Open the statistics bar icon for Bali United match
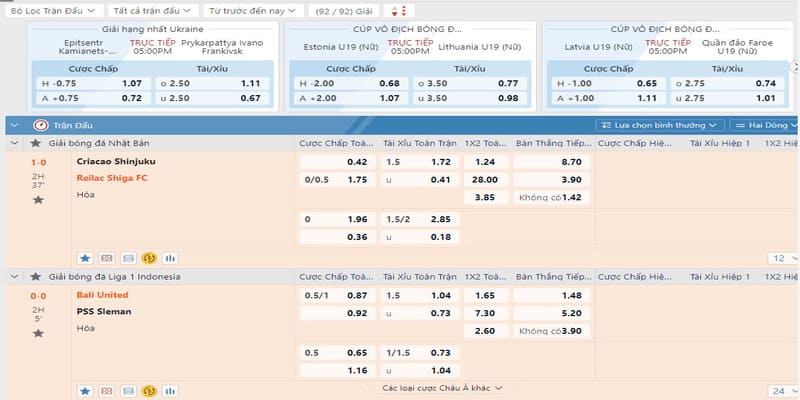This screenshot has height=400, width=800. point(170,391)
